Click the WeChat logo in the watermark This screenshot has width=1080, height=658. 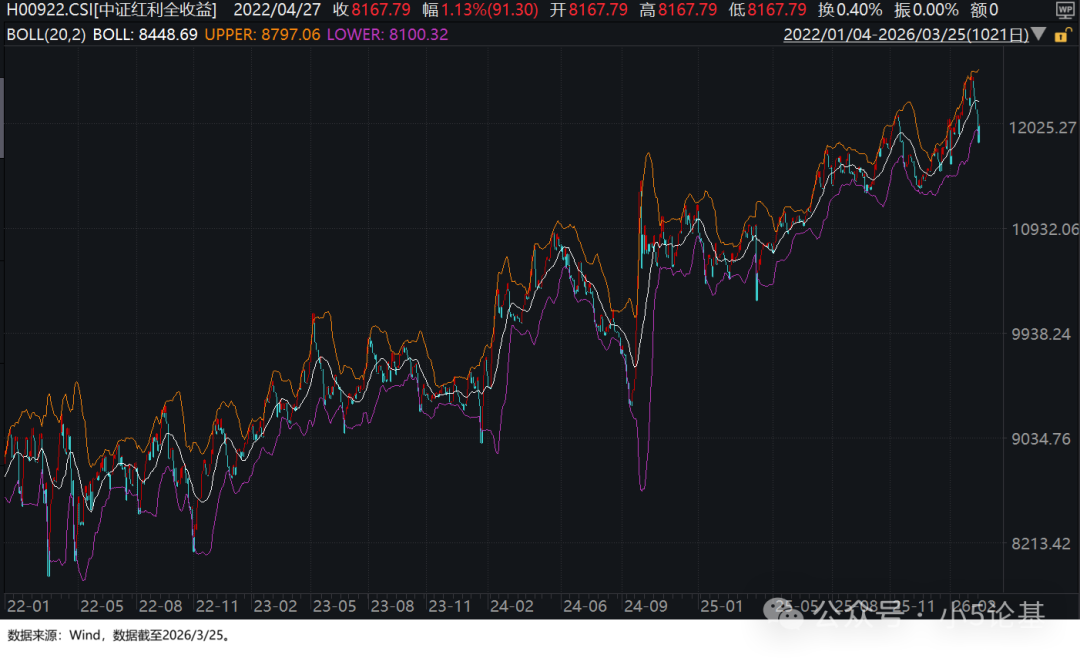click(785, 612)
